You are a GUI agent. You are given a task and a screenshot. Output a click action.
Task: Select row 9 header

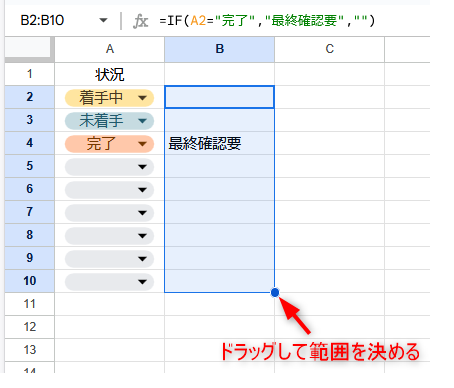coord(29,258)
